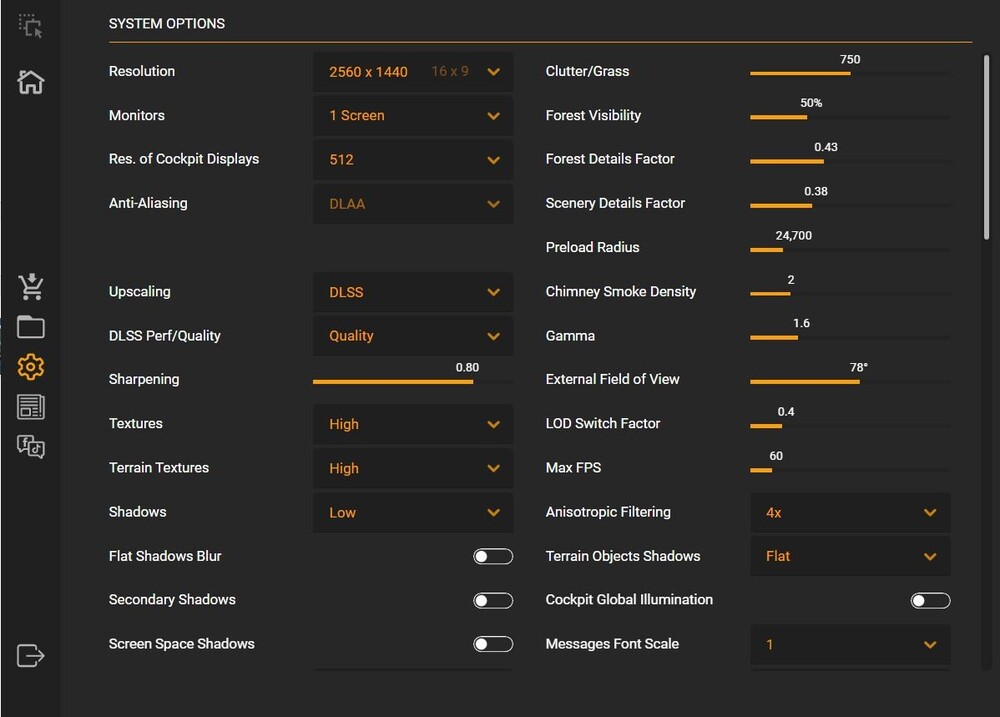Open the download cart store icon
The width and height of the screenshot is (1000, 717).
[x=31, y=287]
